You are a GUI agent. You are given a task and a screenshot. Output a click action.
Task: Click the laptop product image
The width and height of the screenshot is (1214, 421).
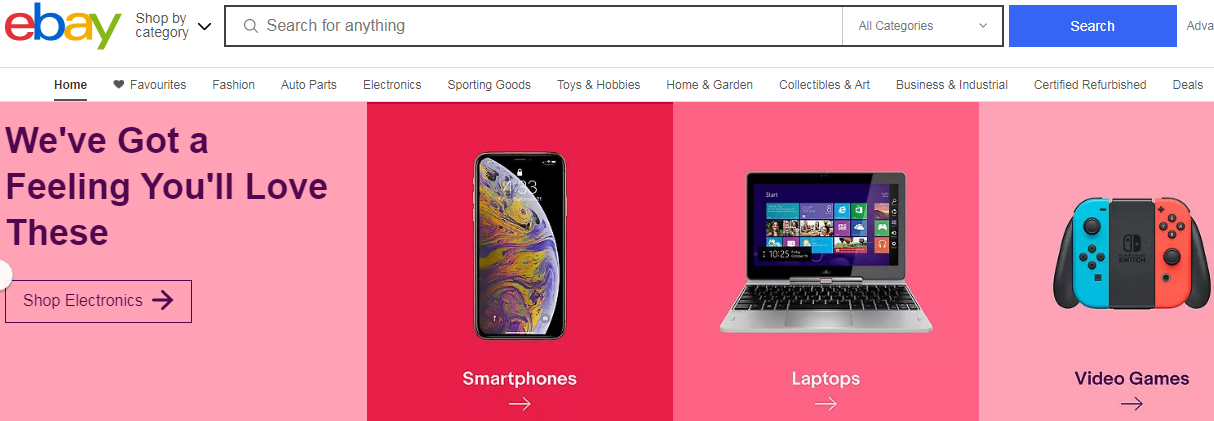point(826,252)
